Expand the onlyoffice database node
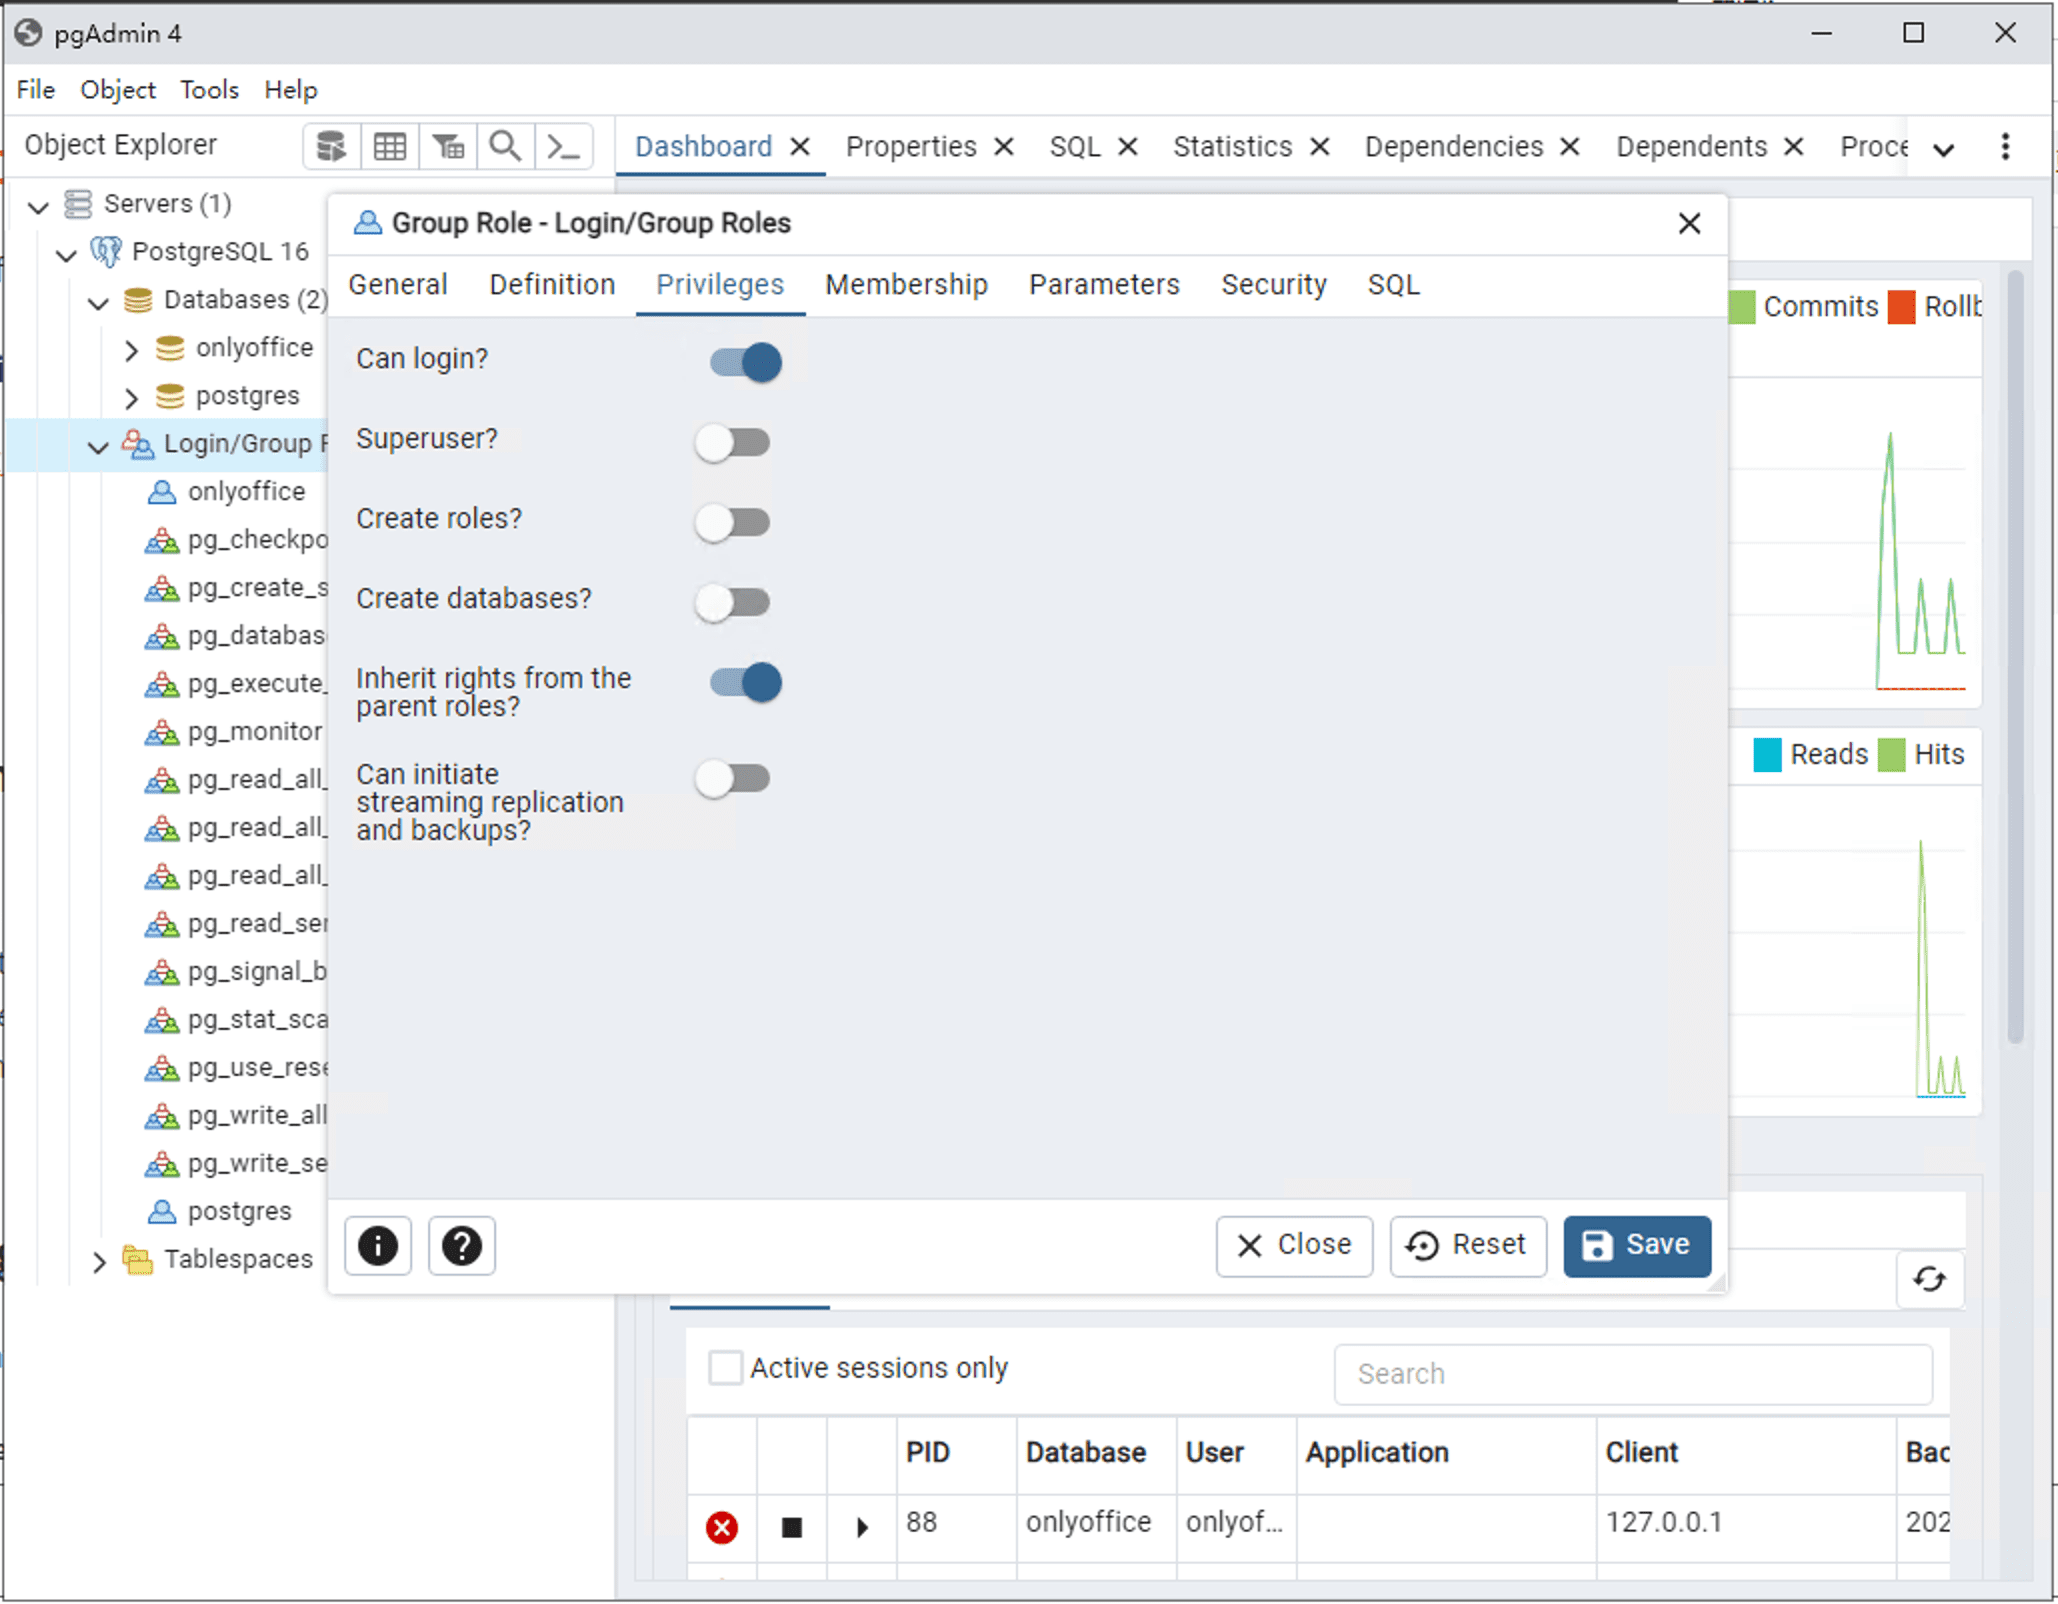Image resolution: width=2058 pixels, height=1604 pixels. tap(131, 349)
